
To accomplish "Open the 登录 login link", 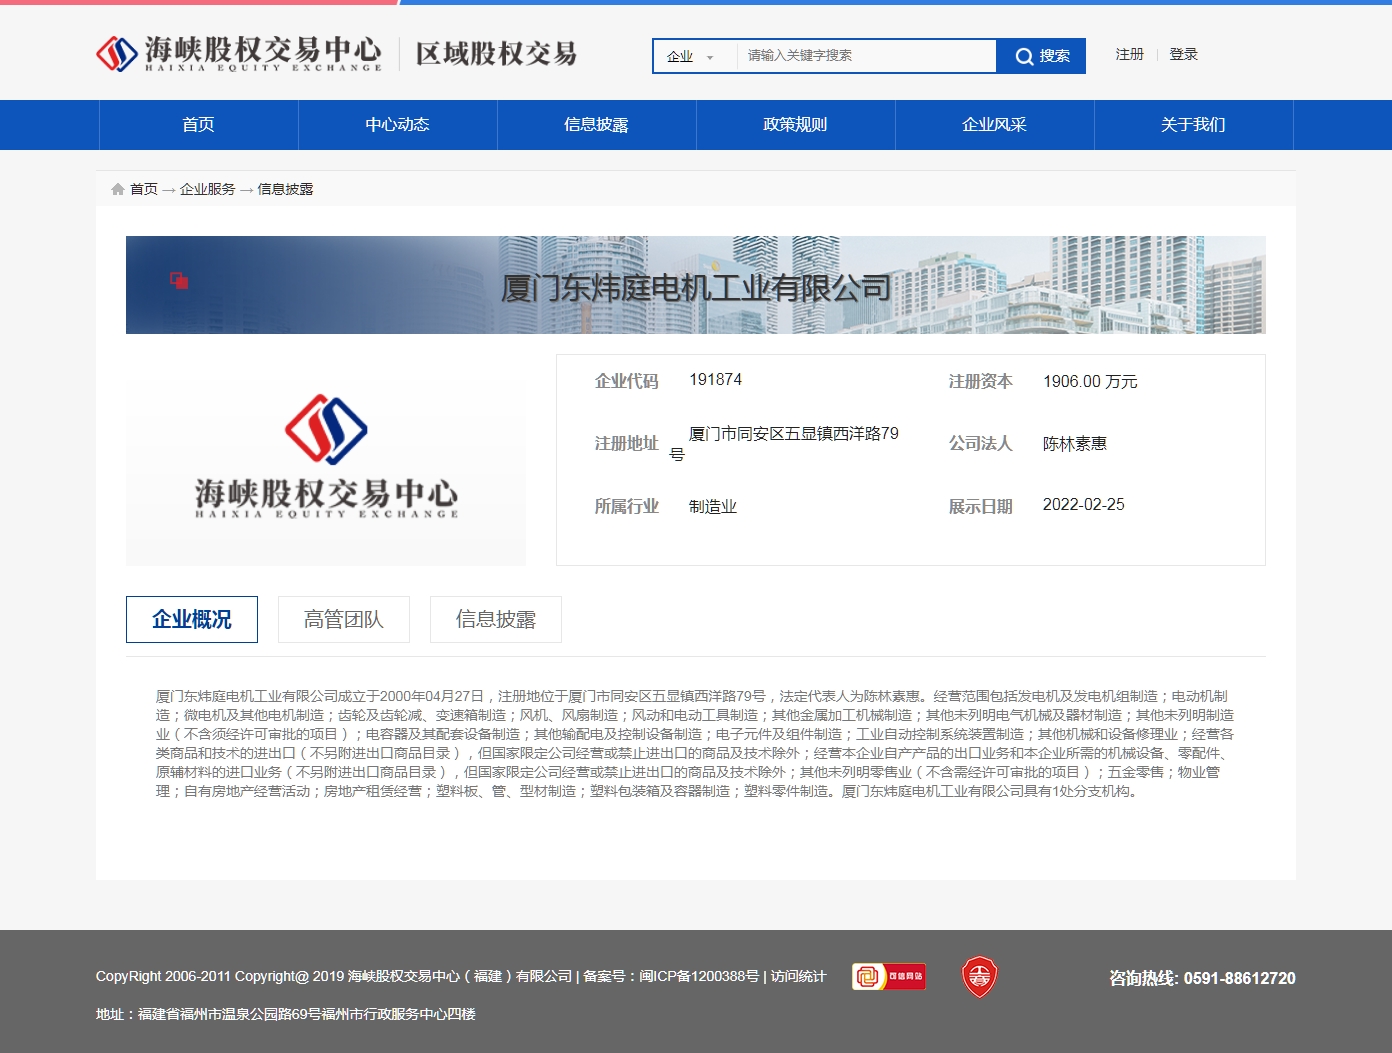I will (1183, 54).
